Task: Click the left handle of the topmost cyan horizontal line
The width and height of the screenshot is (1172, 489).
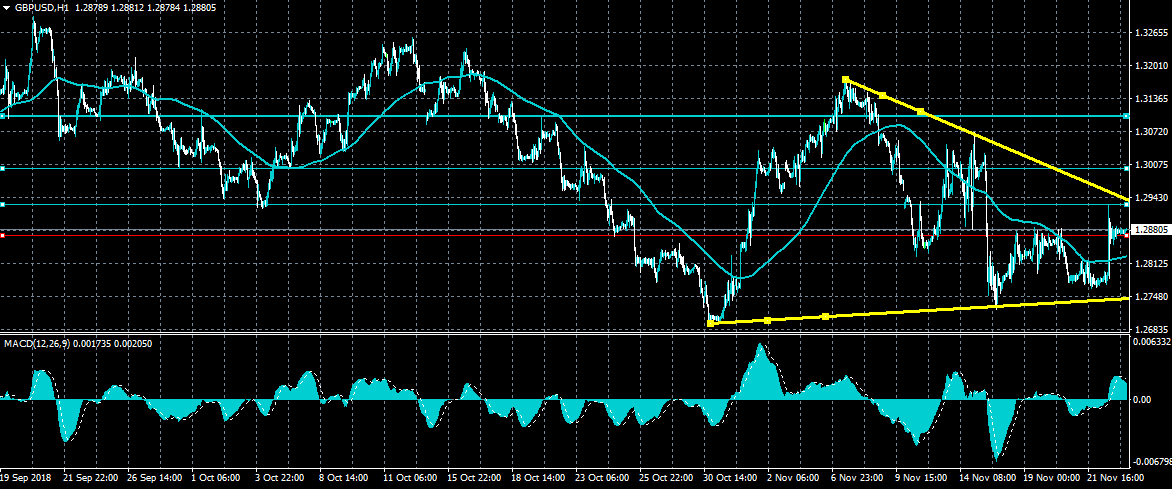Action: [x=2, y=116]
